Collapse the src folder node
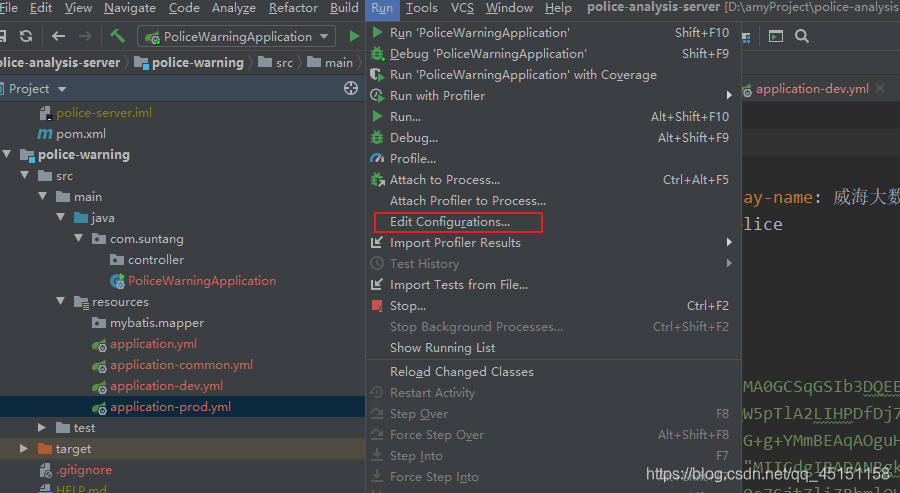This screenshot has width=900, height=493. 25,176
